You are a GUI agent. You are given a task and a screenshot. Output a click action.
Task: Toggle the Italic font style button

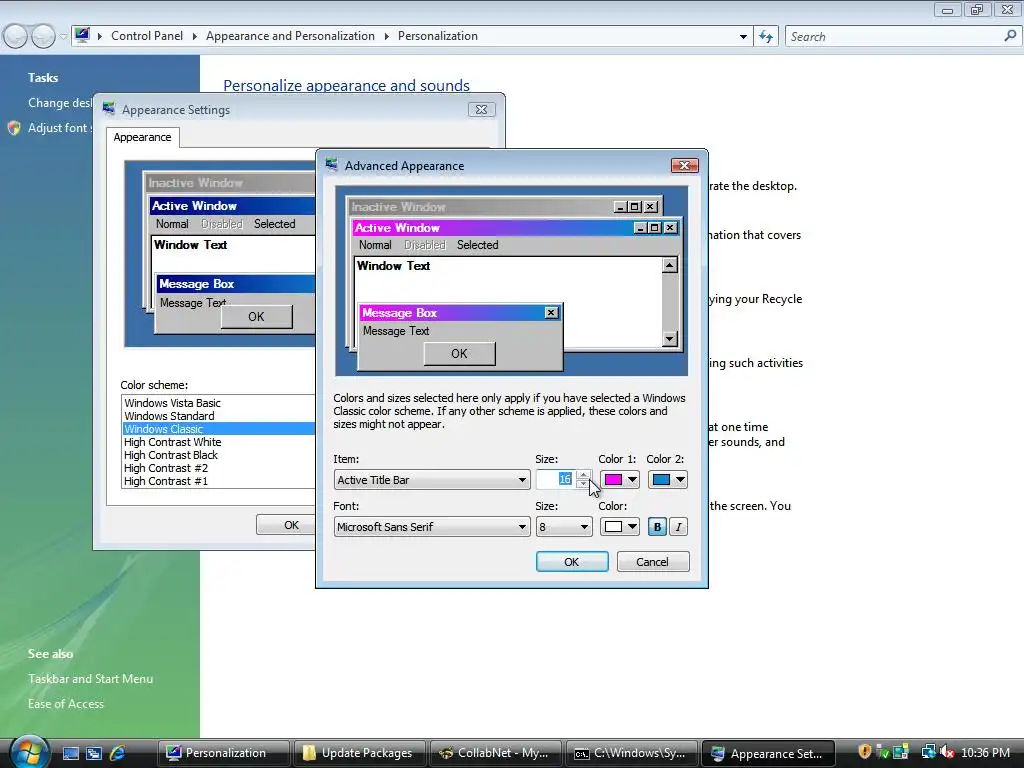tap(679, 527)
